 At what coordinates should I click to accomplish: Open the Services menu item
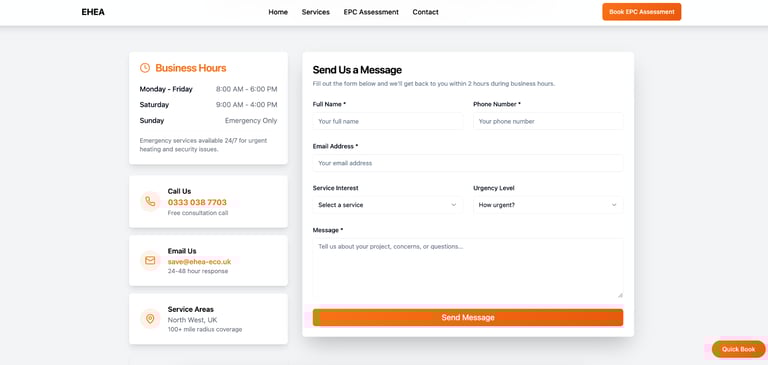315,12
